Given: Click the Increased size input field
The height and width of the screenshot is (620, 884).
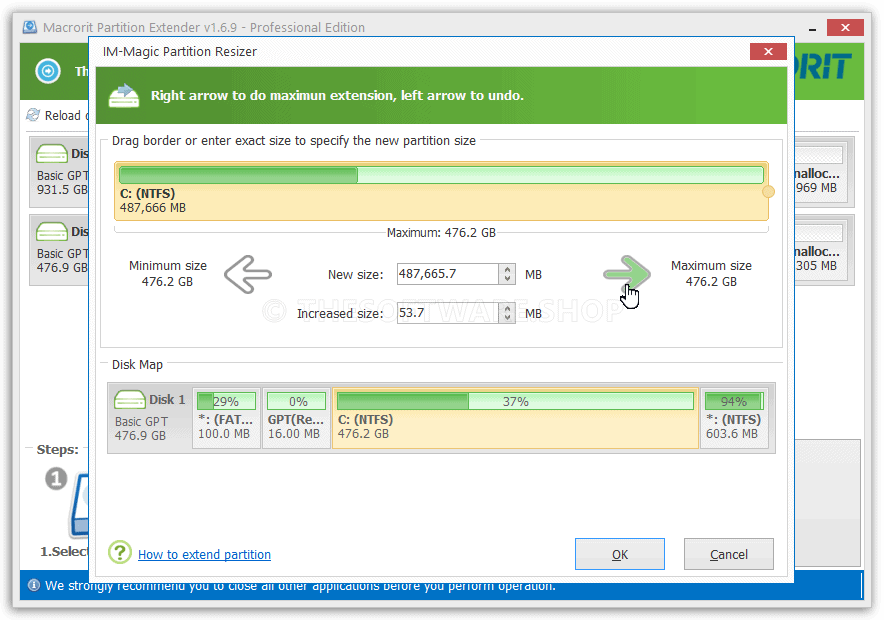Looking at the screenshot, I should 448,313.
